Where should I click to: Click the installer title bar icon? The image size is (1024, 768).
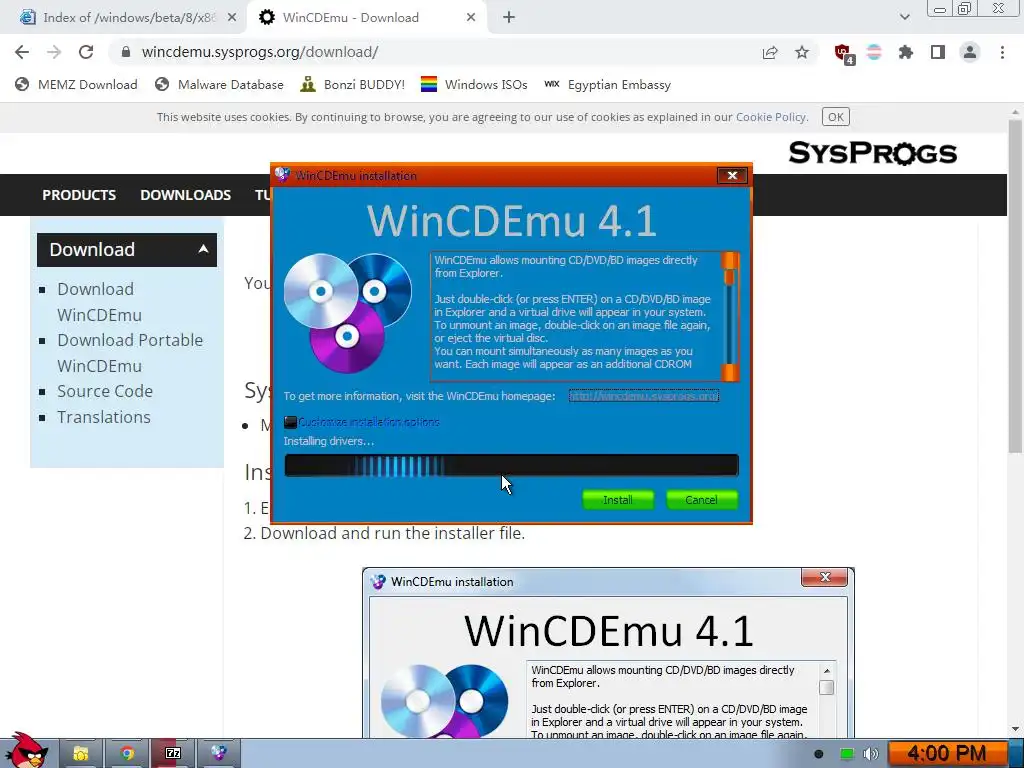tap(281, 175)
